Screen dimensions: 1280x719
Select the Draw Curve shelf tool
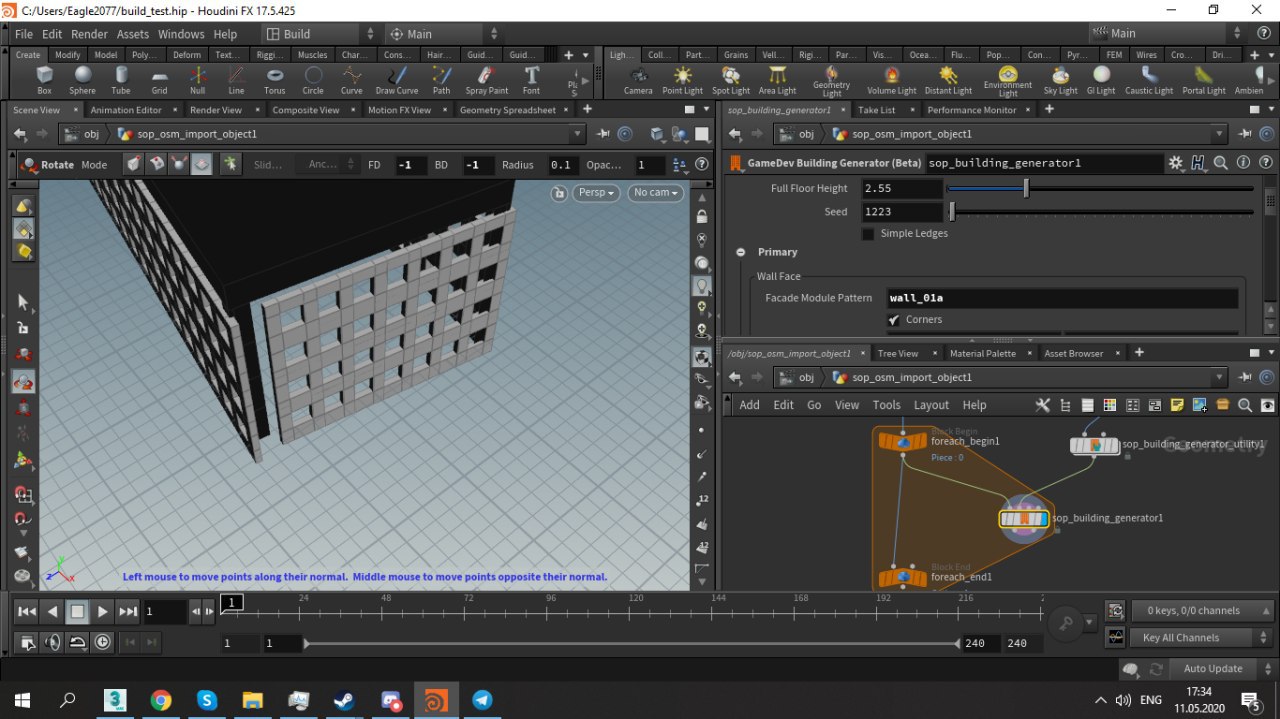pos(397,80)
